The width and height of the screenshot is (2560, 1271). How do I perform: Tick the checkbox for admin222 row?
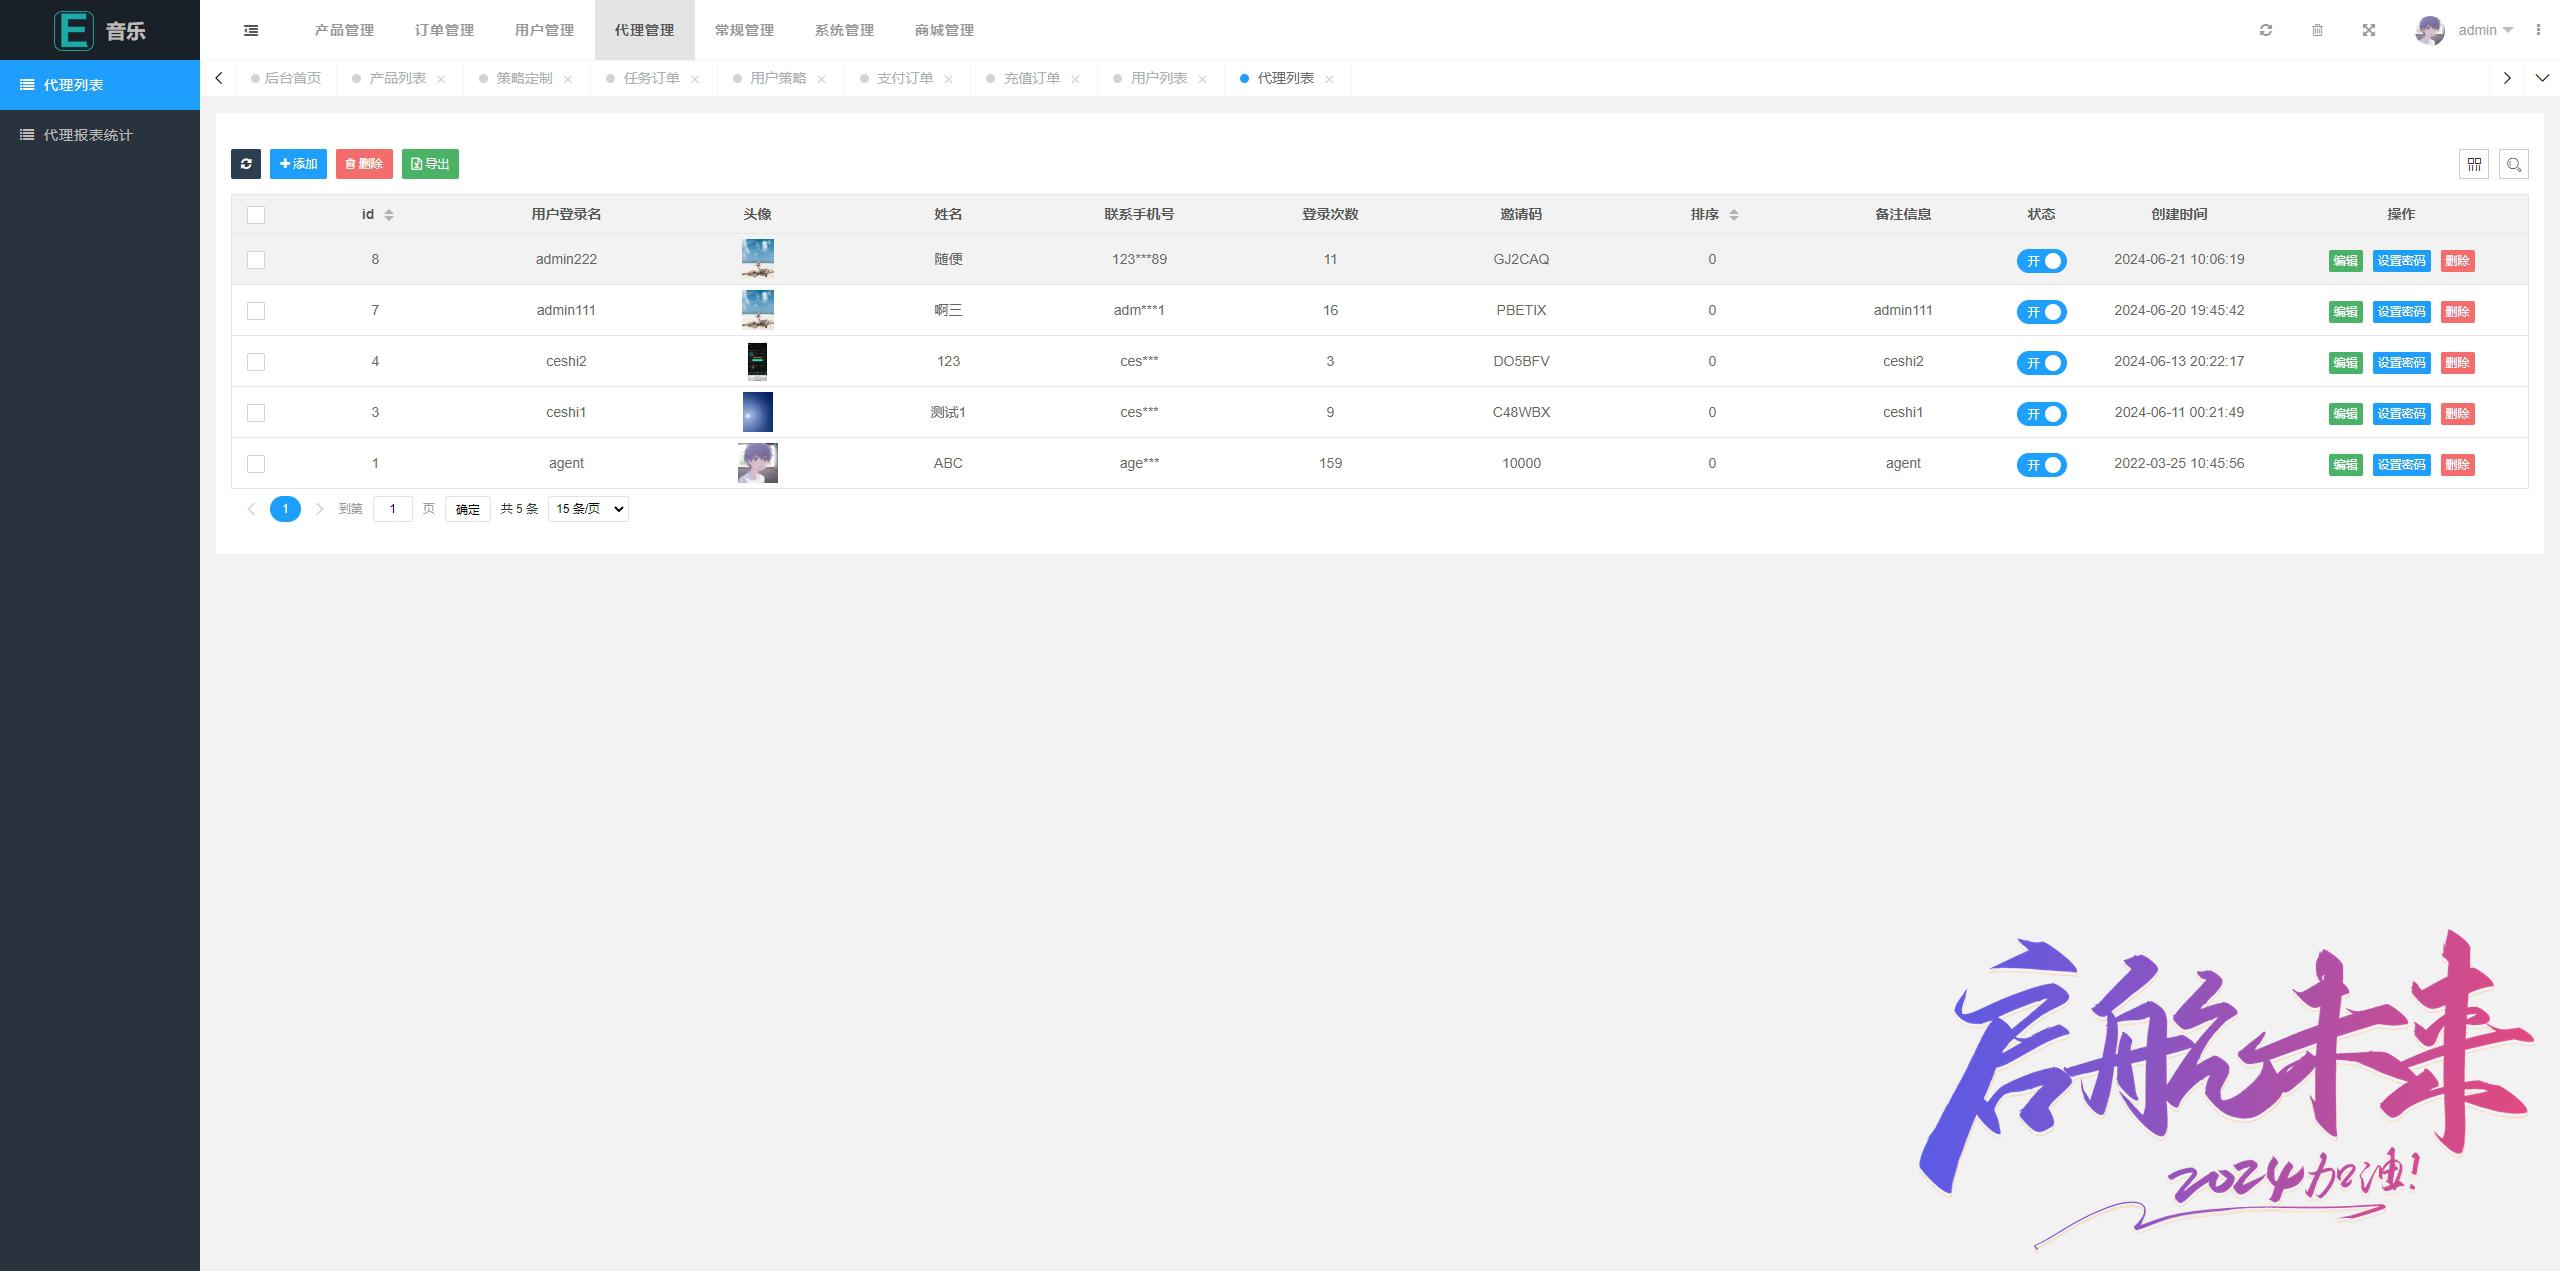[x=256, y=260]
